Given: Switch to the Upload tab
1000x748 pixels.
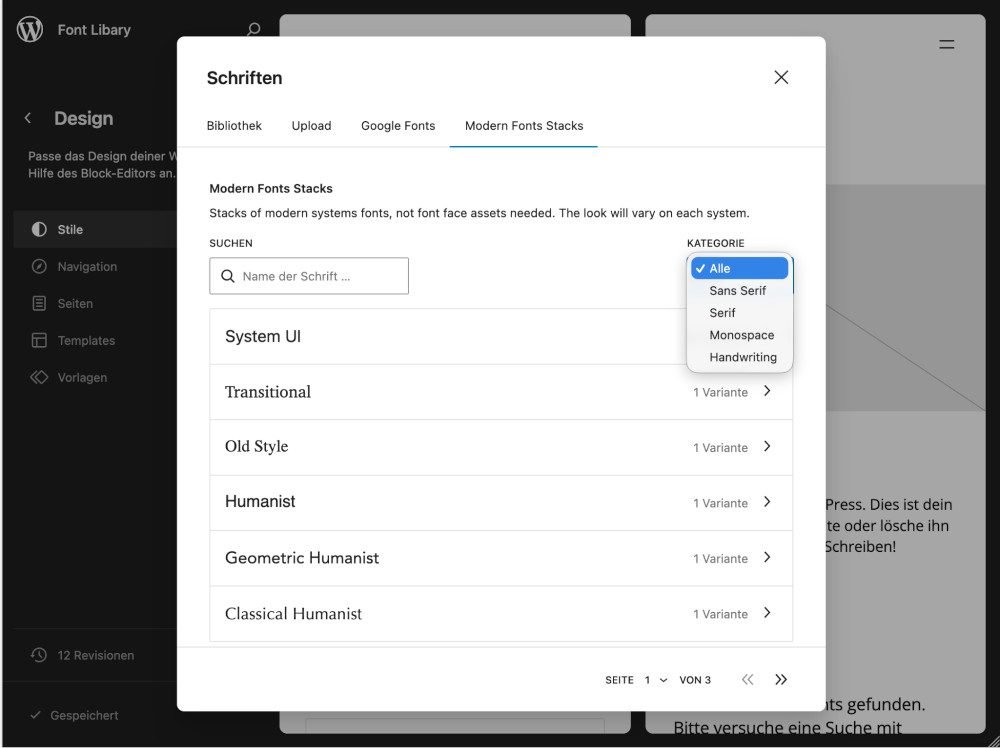Looking at the screenshot, I should 311,126.
